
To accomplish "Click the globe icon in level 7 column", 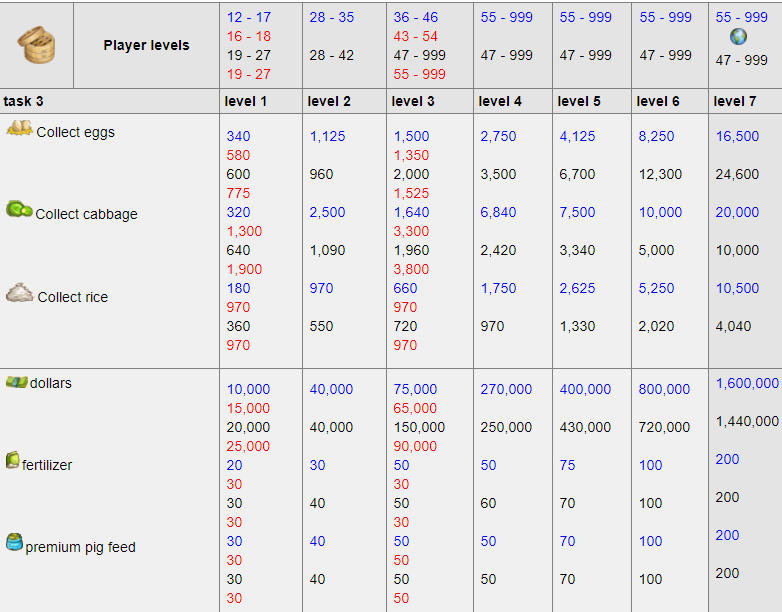I will click(738, 36).
